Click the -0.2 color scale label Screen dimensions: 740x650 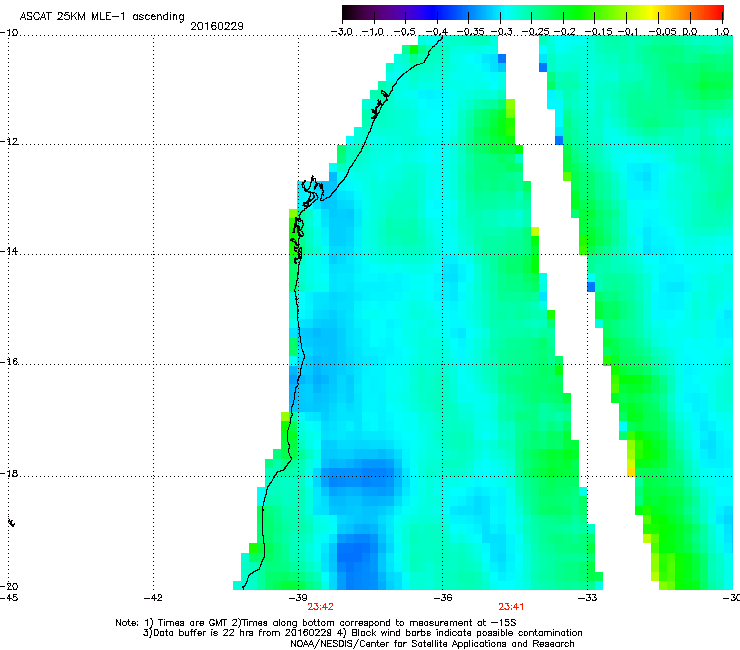[564, 32]
